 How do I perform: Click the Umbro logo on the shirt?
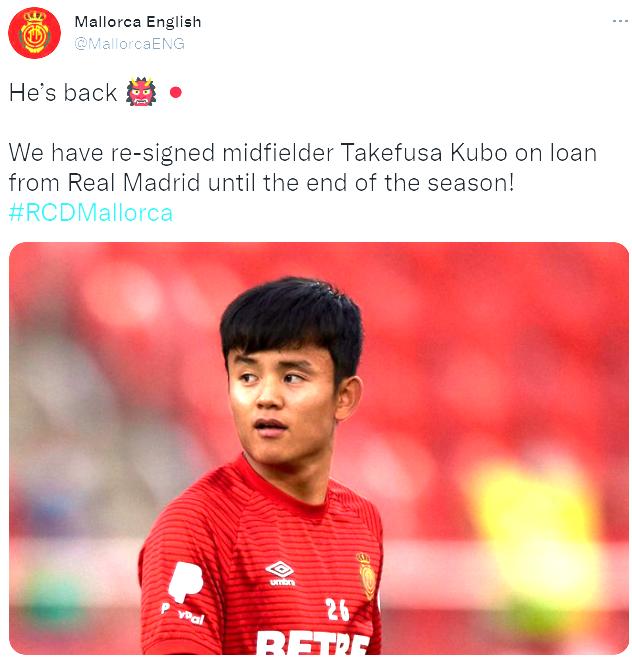pos(281,574)
